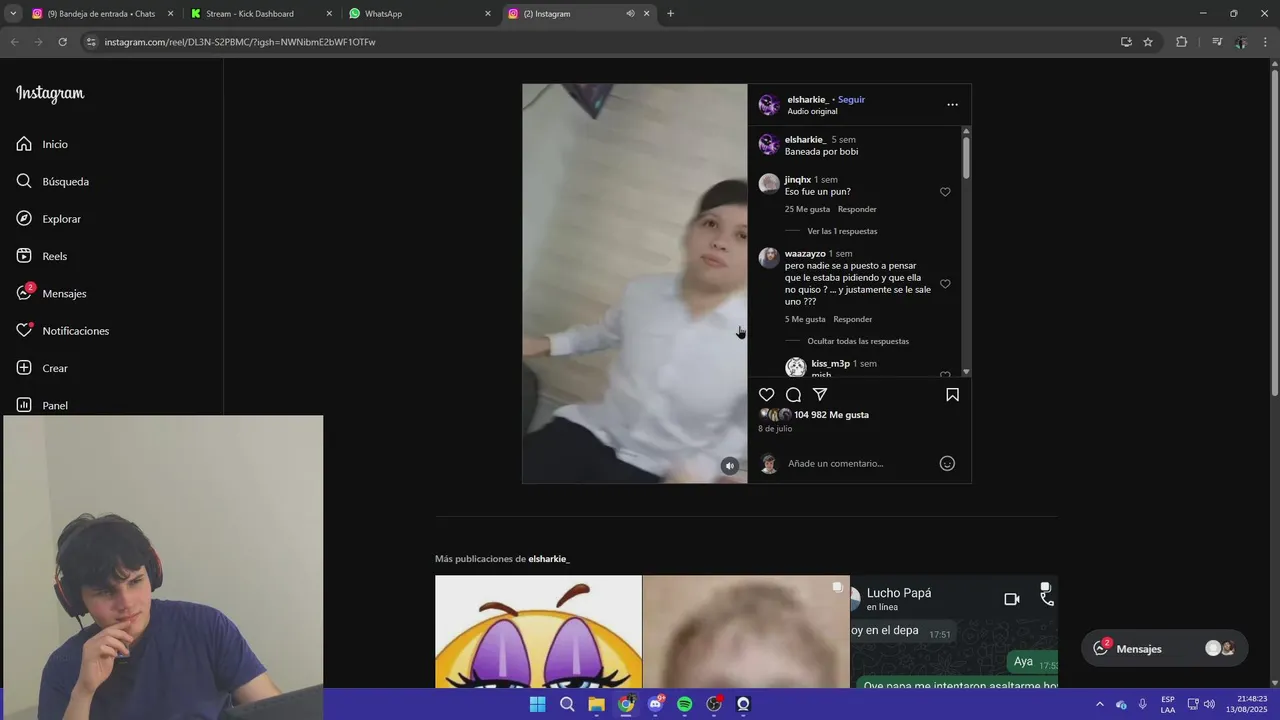The width and height of the screenshot is (1280, 720).
Task: Open the three-dot options menu on the post
Action: (952, 104)
